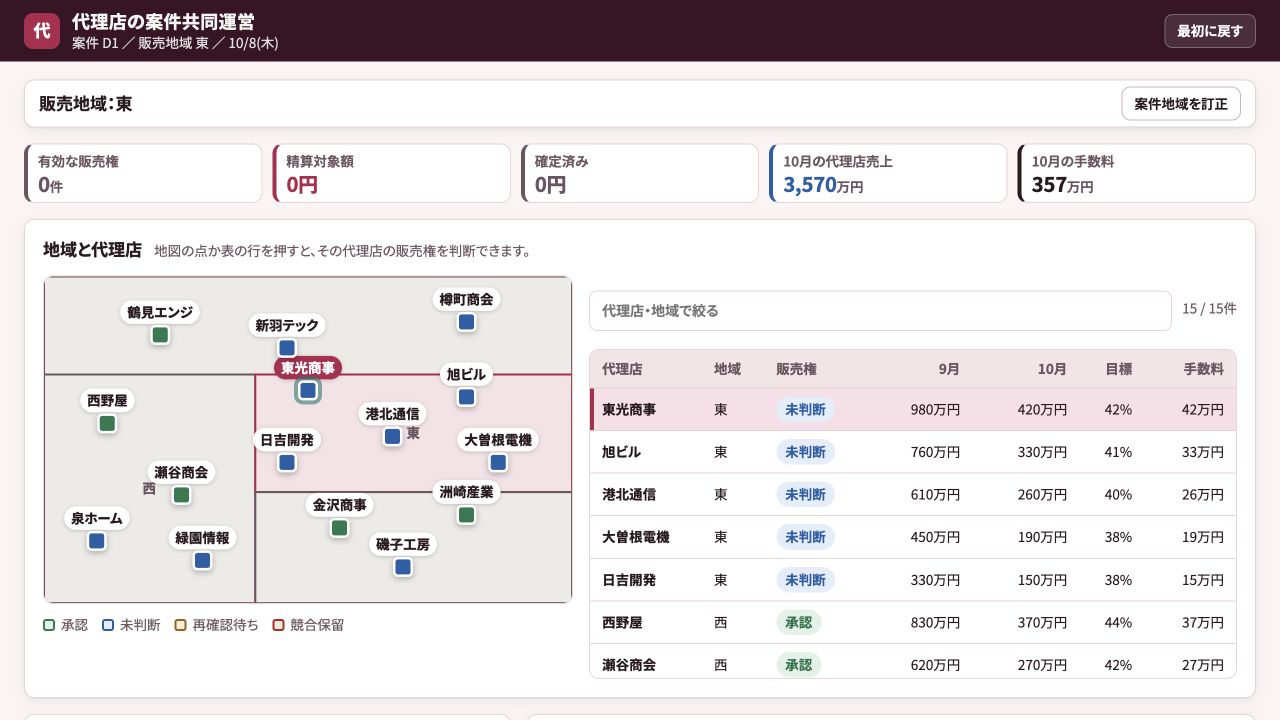This screenshot has height=720, width=1280.
Task: Select the 日吉開発 map marker
Action: point(287,462)
